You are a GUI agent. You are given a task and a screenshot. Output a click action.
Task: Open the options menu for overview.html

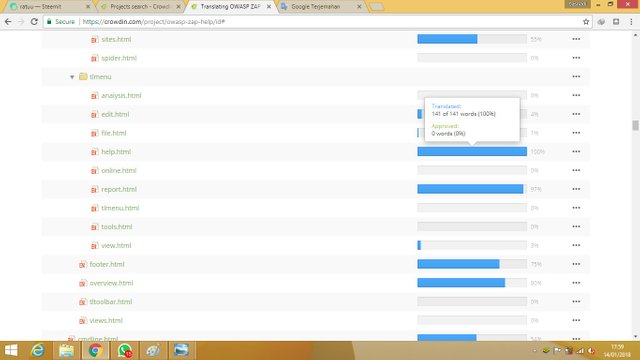(576, 283)
